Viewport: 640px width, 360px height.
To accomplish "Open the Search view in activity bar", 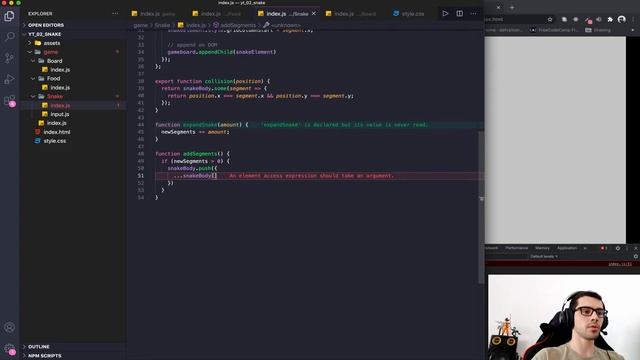I will click(9, 37).
